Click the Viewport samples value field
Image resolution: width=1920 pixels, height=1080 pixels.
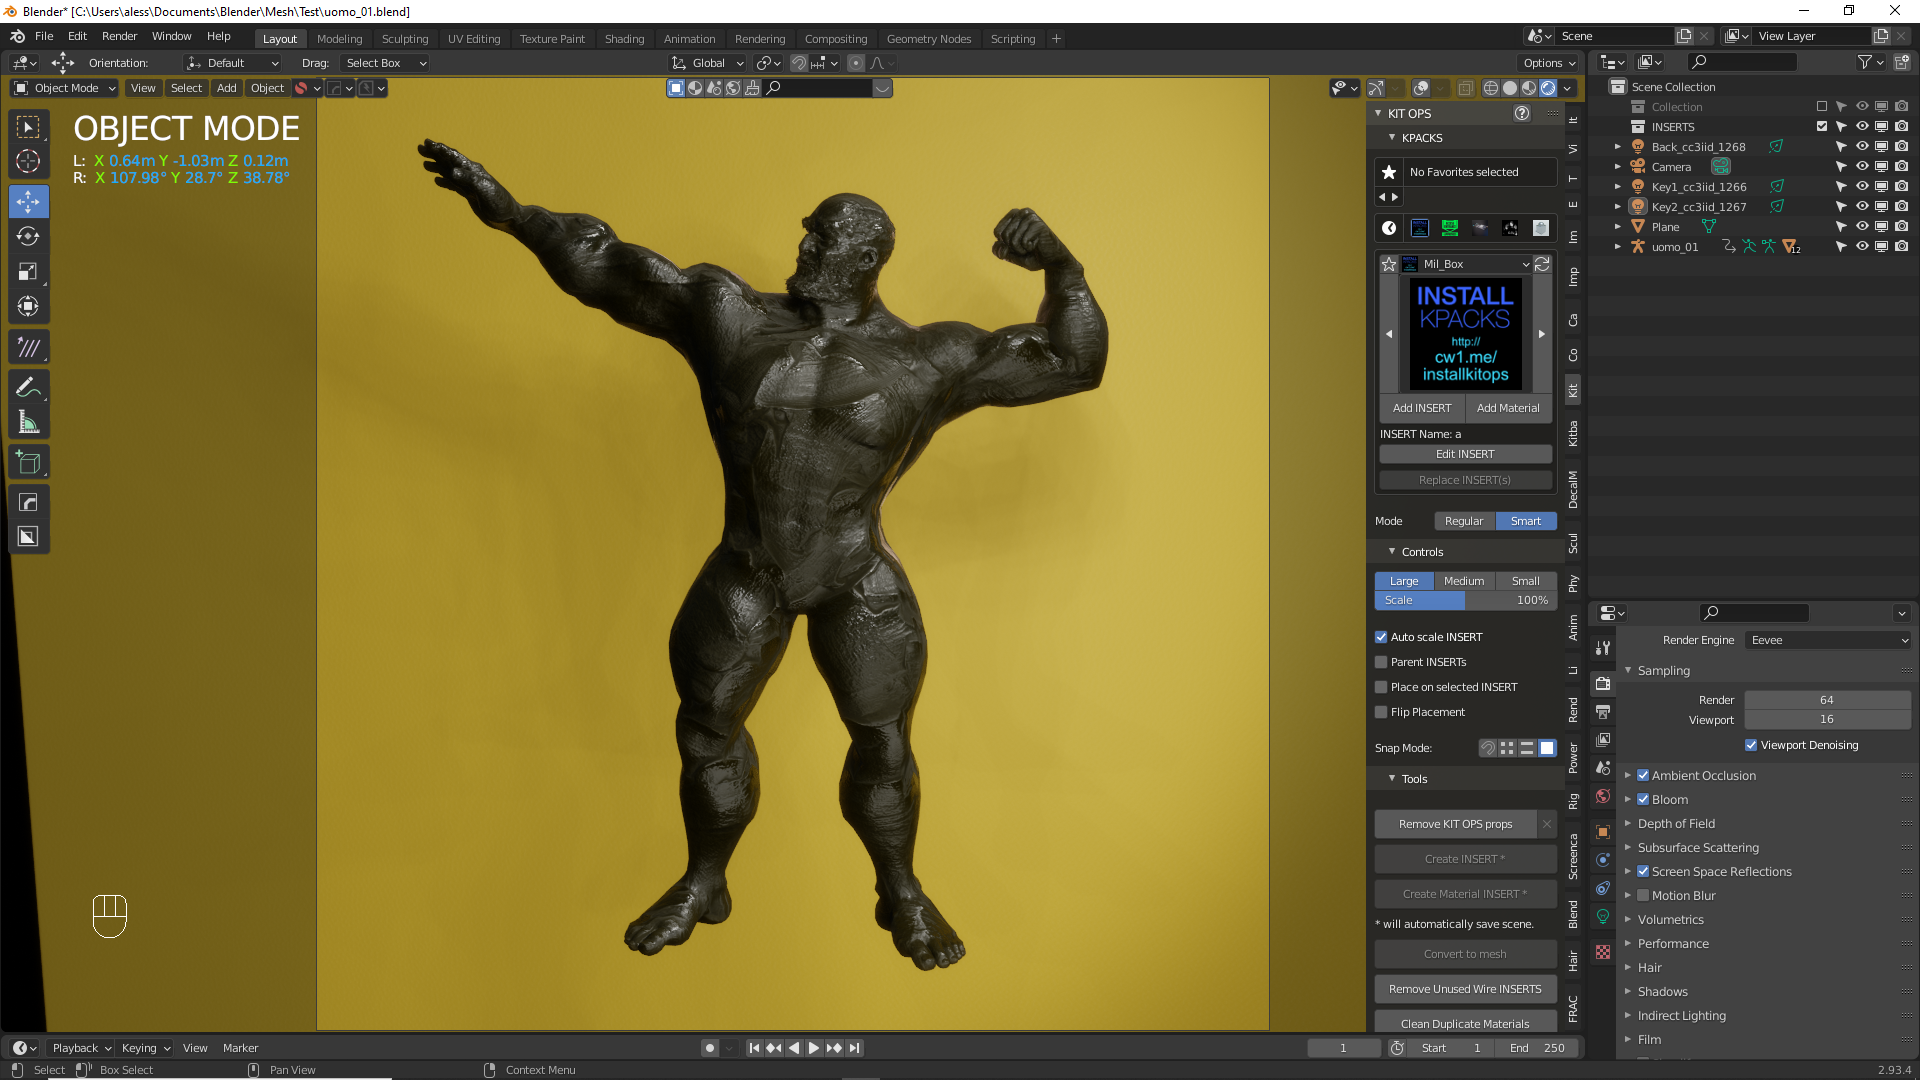pyautogui.click(x=1827, y=720)
